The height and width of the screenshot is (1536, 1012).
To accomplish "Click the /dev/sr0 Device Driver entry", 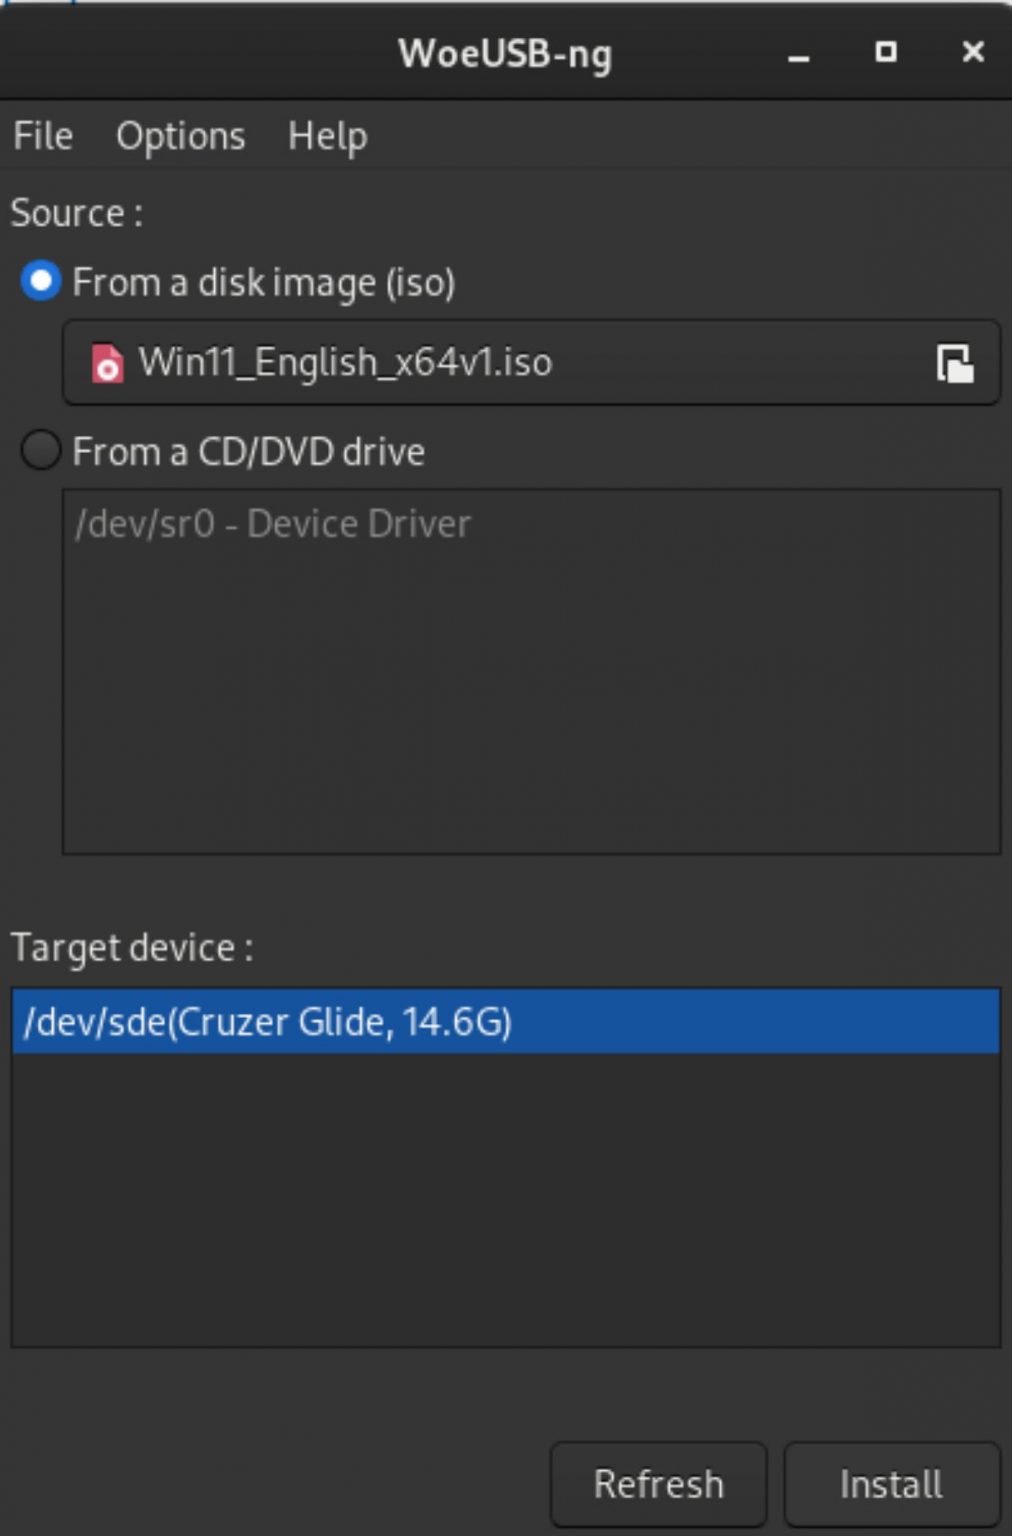I will click(273, 523).
